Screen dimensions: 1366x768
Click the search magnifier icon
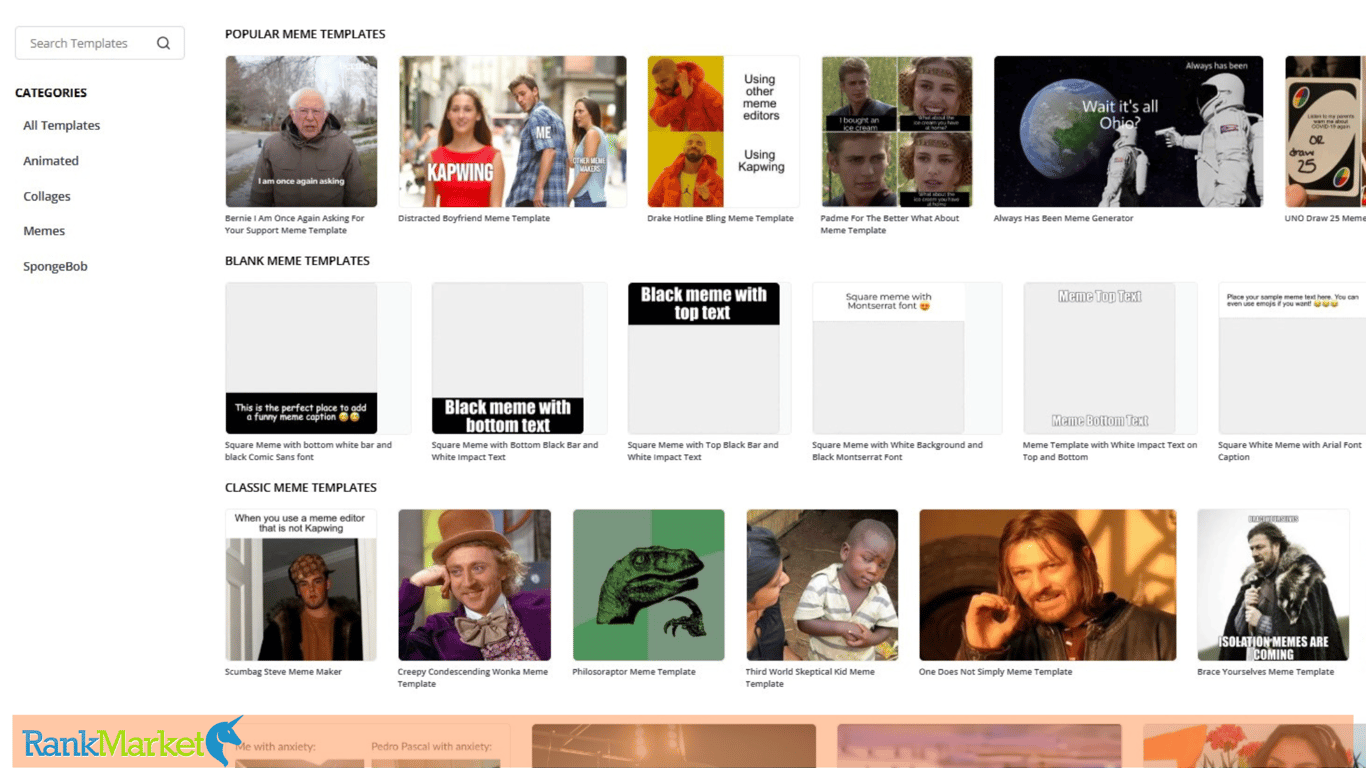(x=163, y=43)
